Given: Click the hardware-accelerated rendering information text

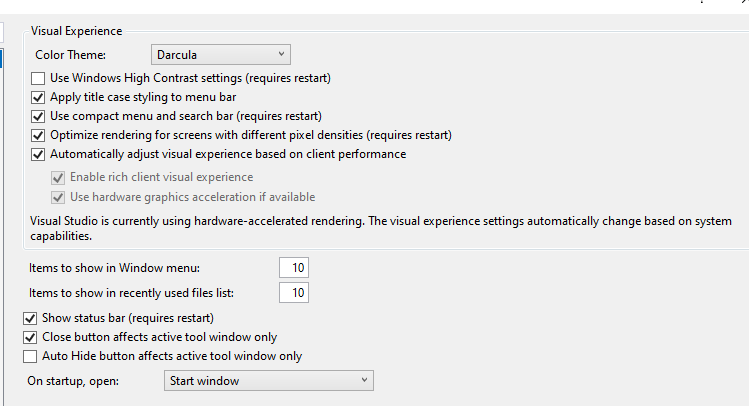Looking at the screenshot, I should pyautogui.click(x=380, y=228).
